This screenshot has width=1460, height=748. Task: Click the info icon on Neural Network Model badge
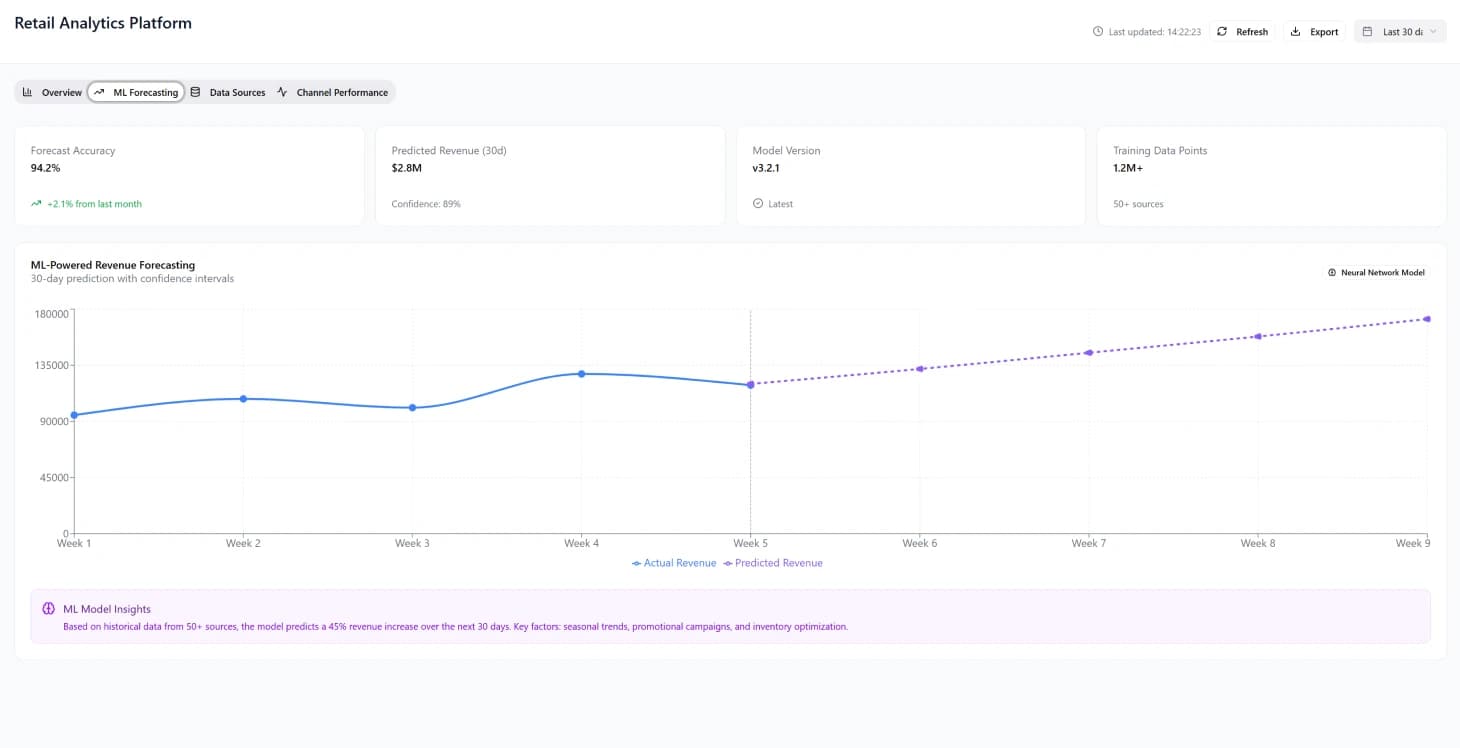pyautogui.click(x=1331, y=271)
